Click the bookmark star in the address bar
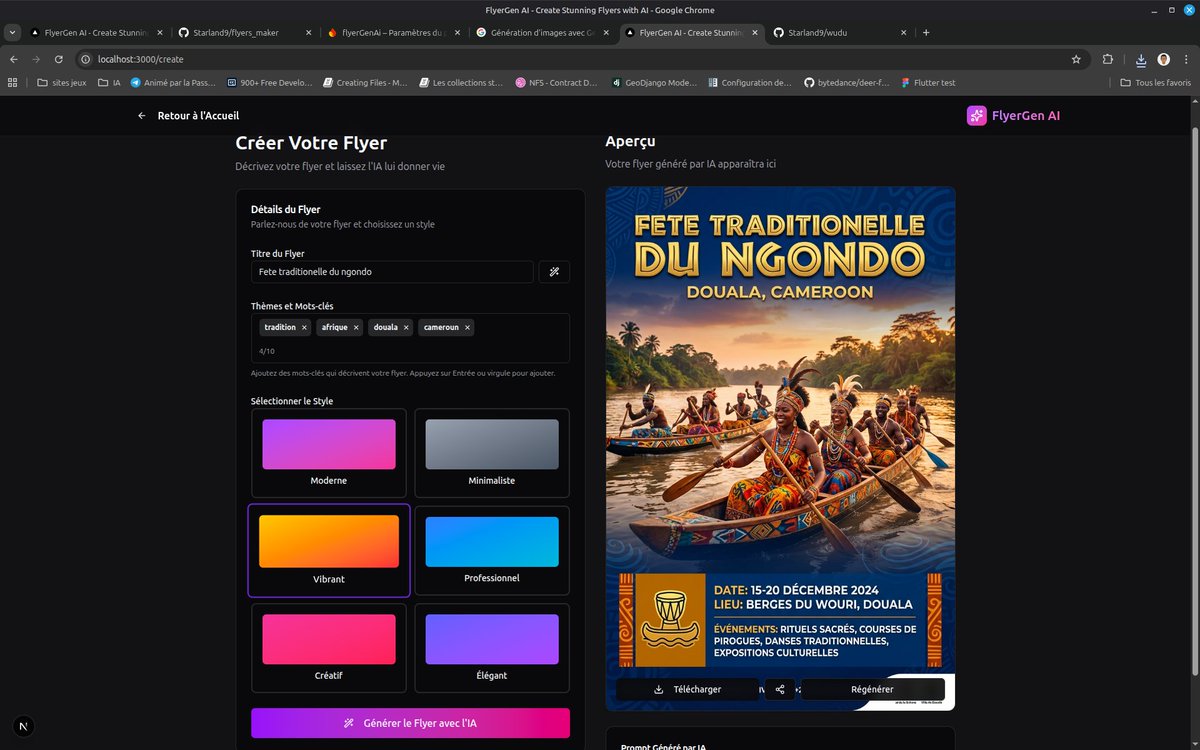Screen dimensions: 1200x750 click(x=1076, y=60)
